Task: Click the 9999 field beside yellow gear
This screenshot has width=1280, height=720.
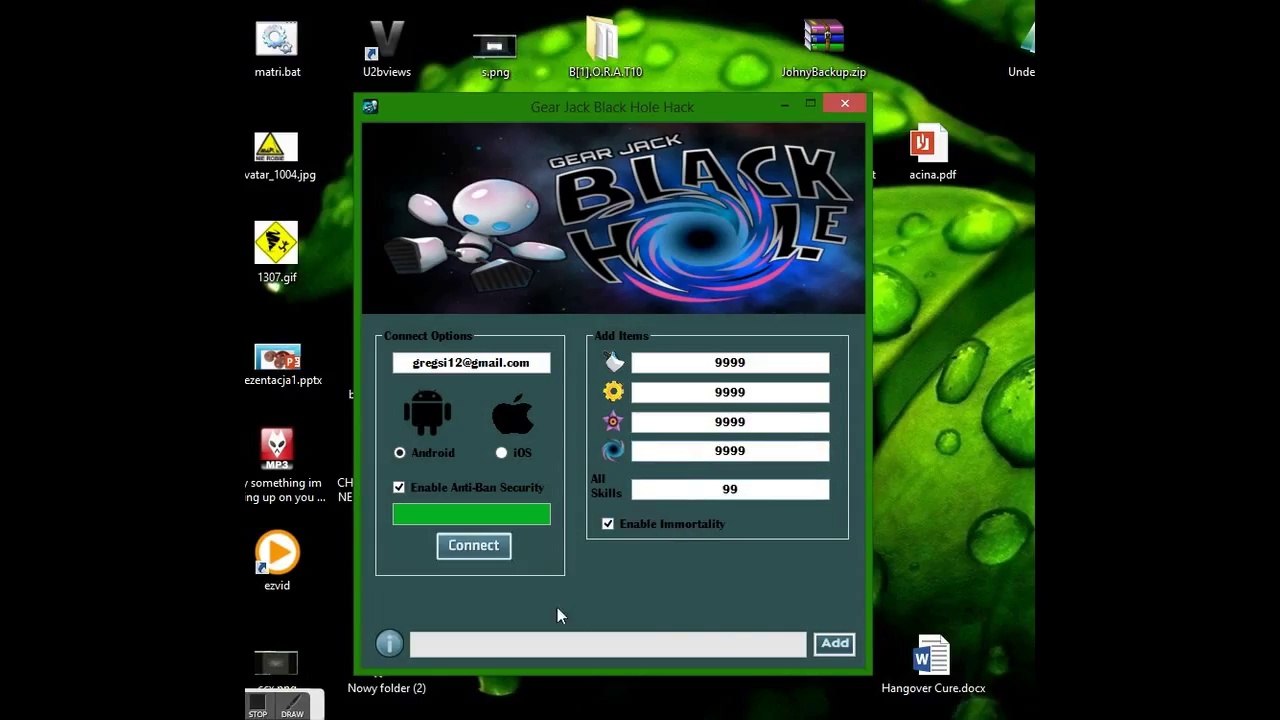Action: coord(730,392)
